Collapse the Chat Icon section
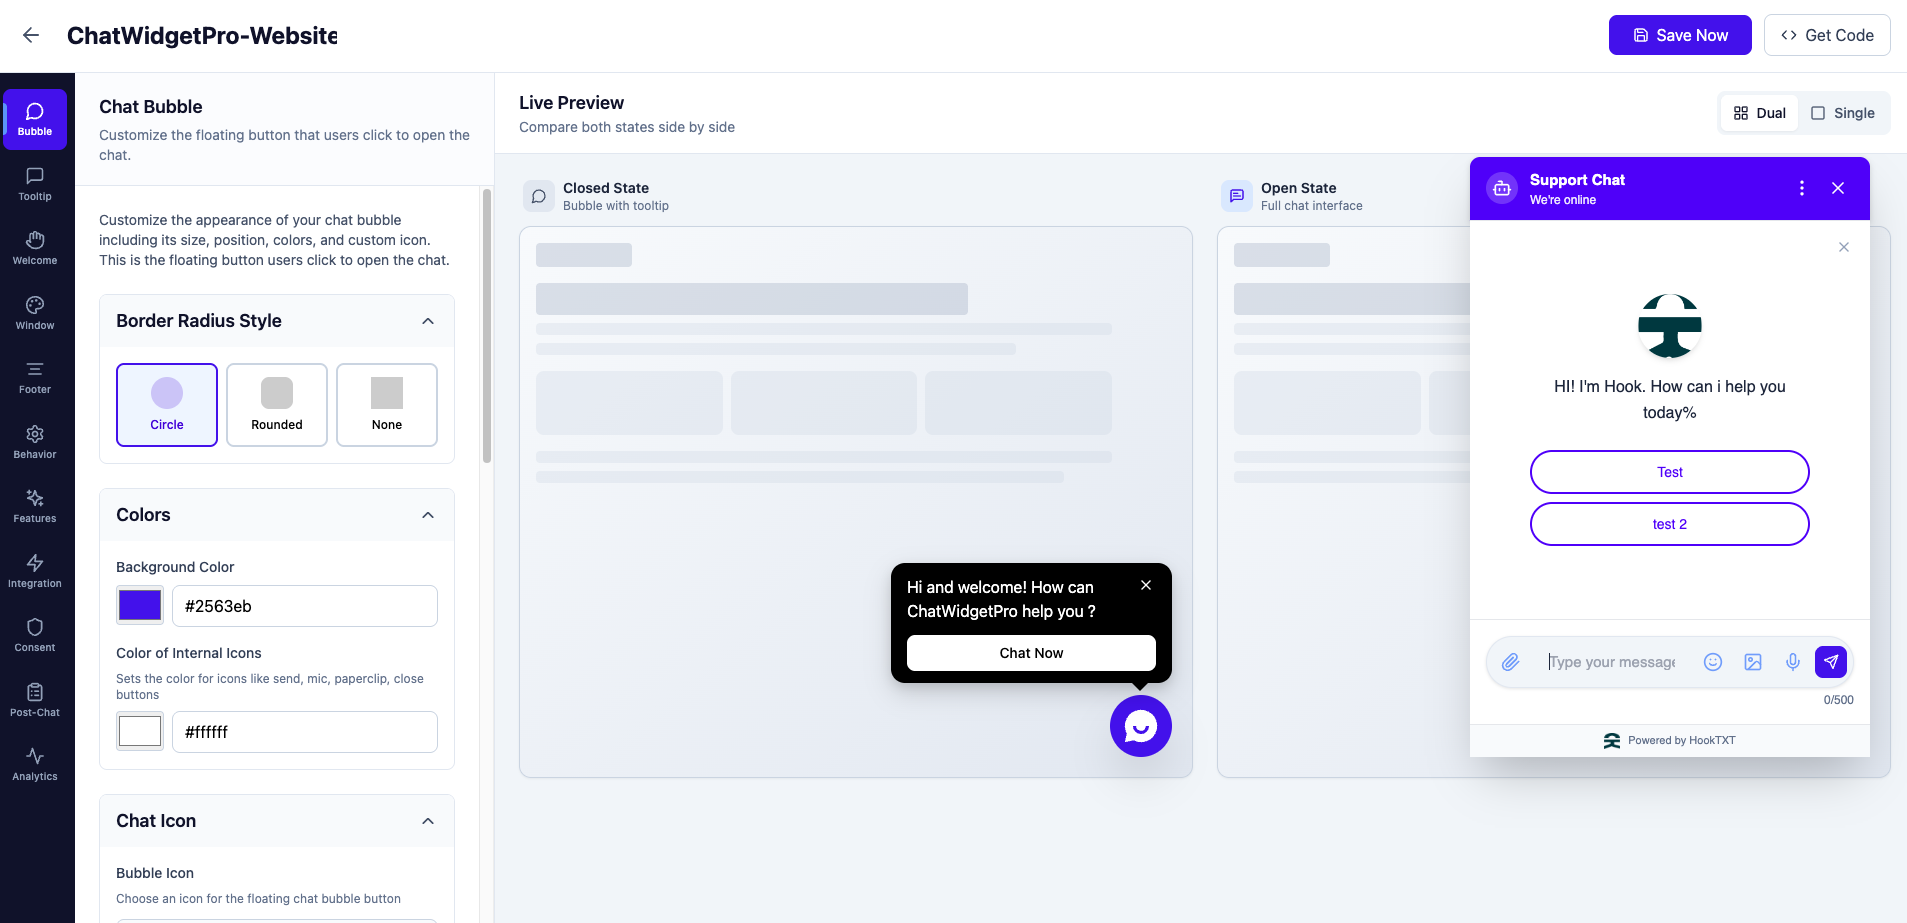Screen dimensions: 1907x923 pos(428,820)
